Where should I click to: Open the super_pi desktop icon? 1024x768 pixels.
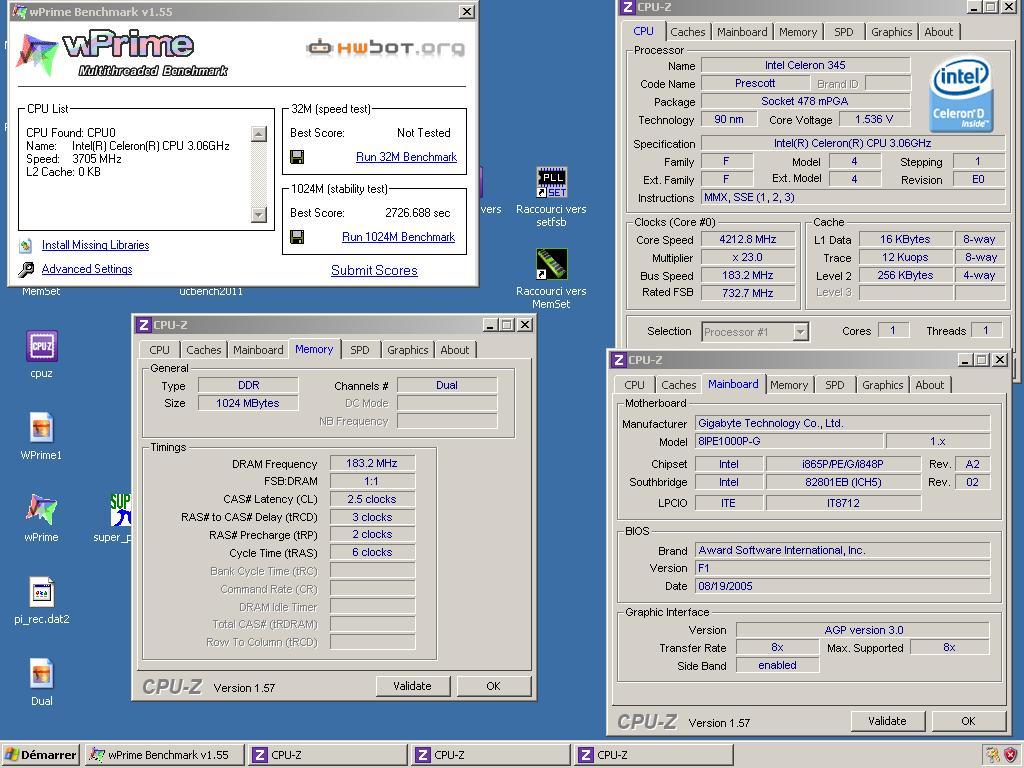pyautogui.click(x=121, y=510)
